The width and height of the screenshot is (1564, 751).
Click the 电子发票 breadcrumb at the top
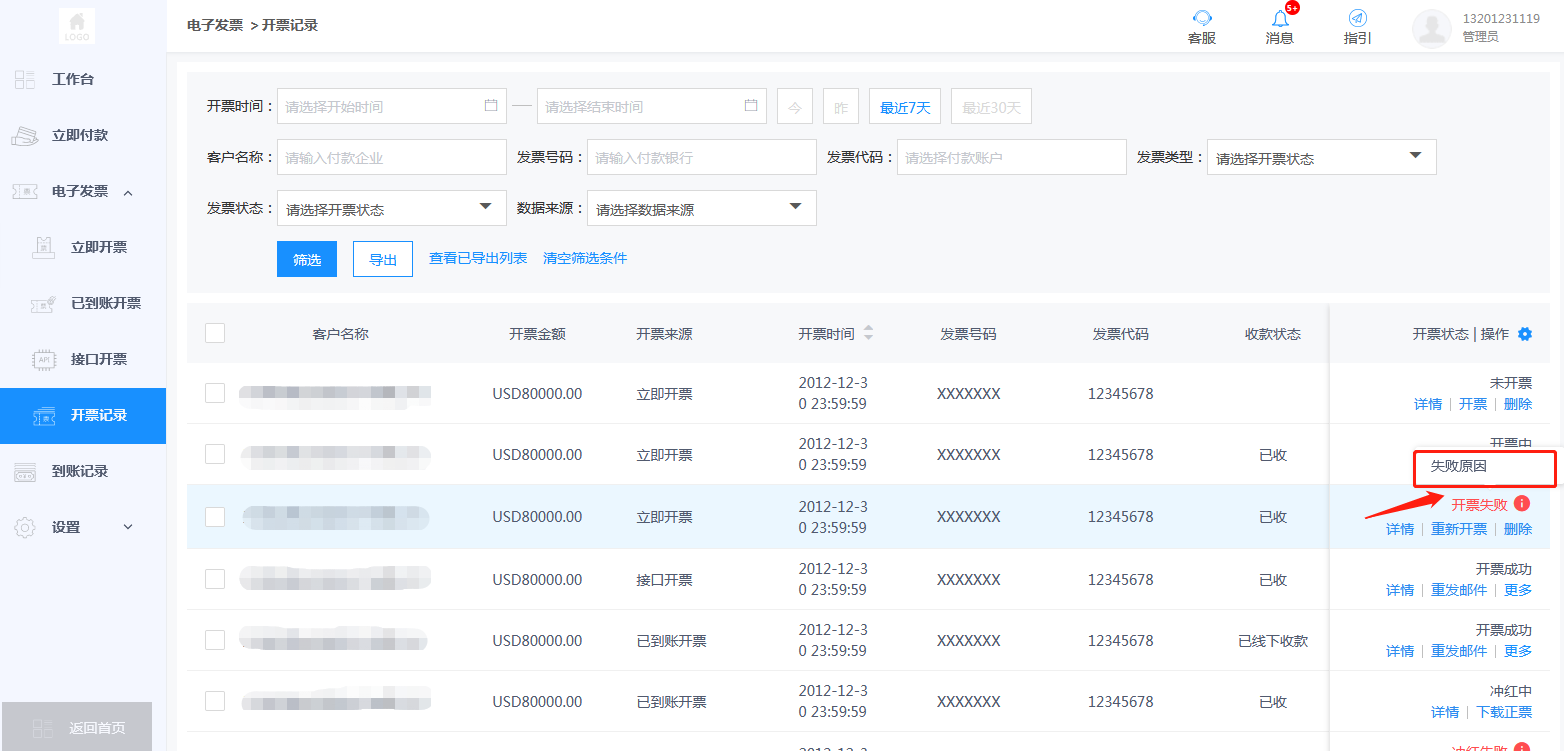click(215, 25)
